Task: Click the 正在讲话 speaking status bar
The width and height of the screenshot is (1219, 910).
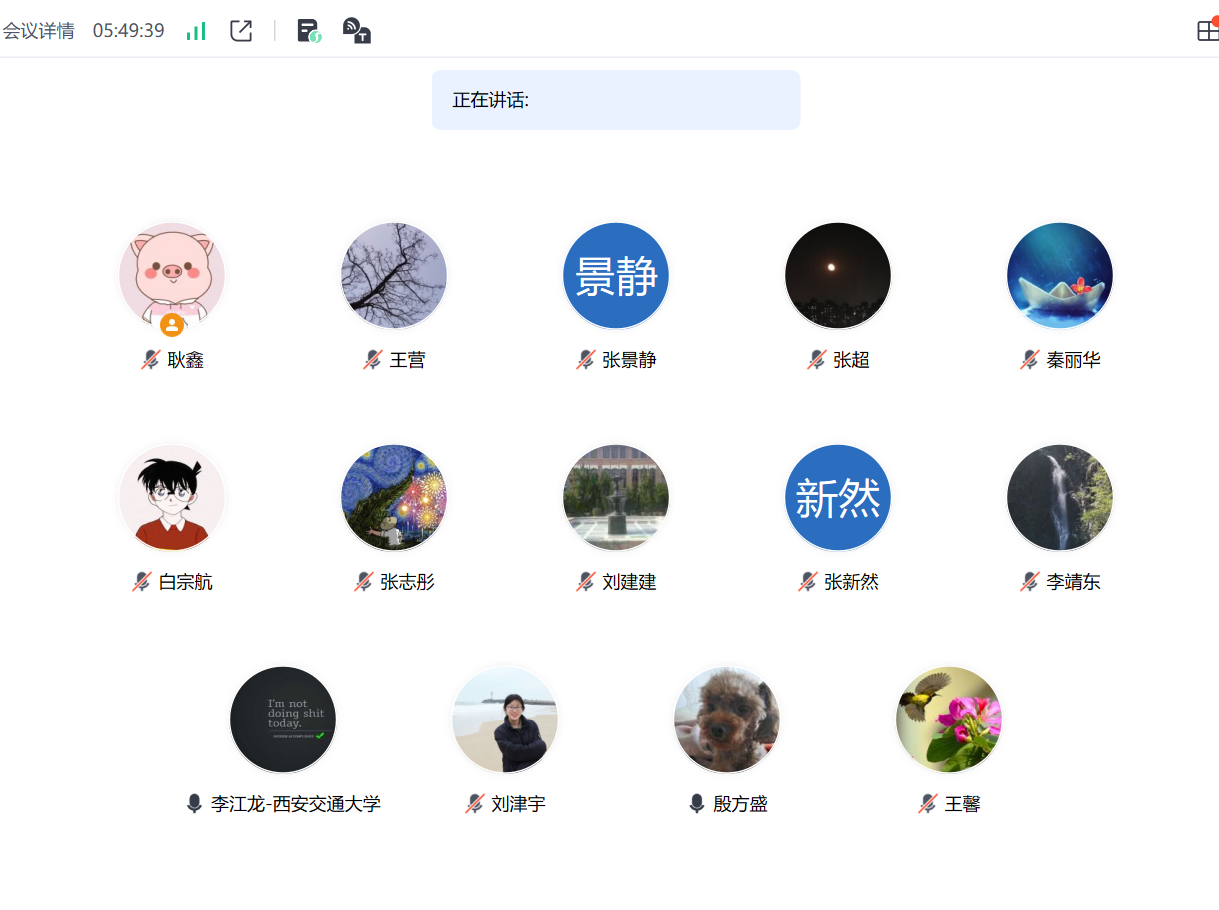Action: (615, 100)
